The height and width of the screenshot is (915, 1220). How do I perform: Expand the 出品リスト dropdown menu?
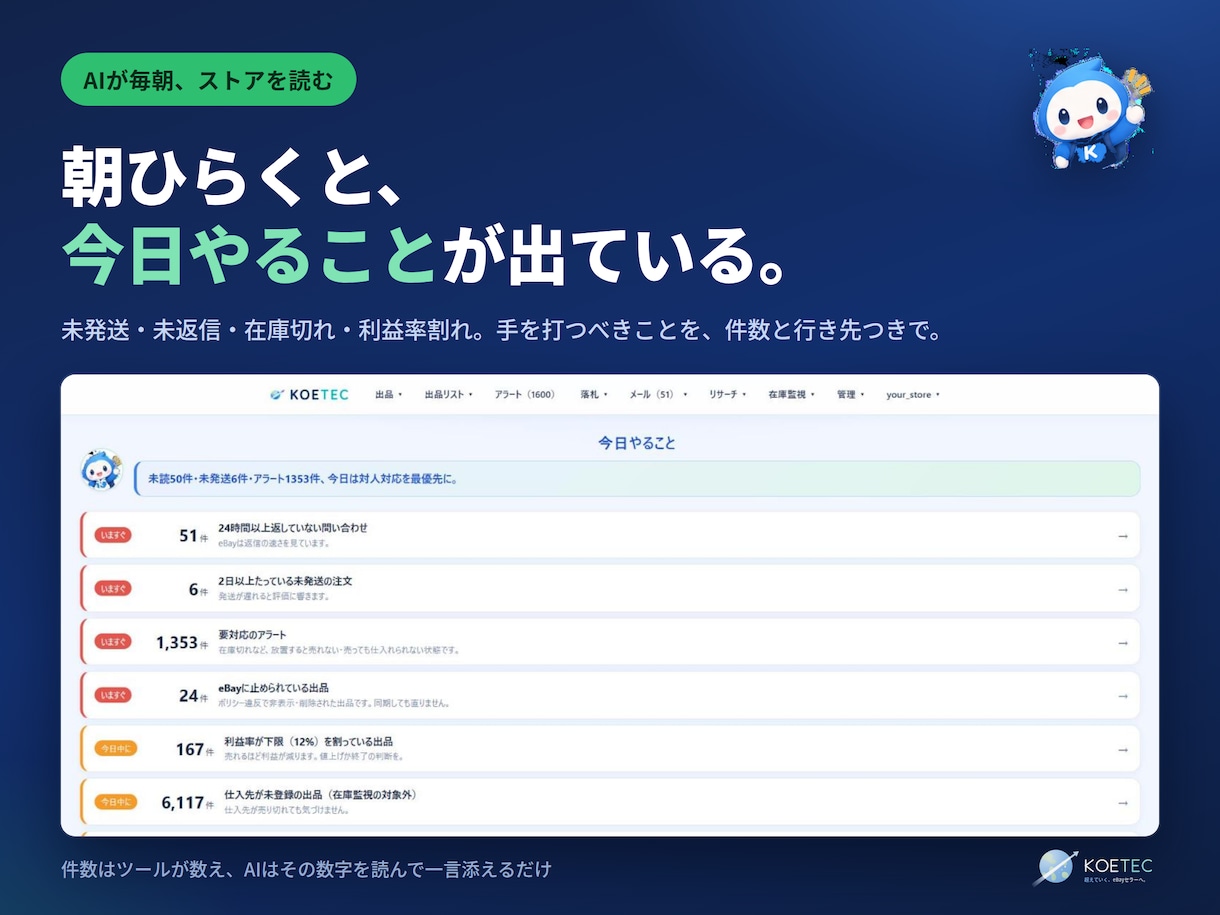click(x=448, y=395)
